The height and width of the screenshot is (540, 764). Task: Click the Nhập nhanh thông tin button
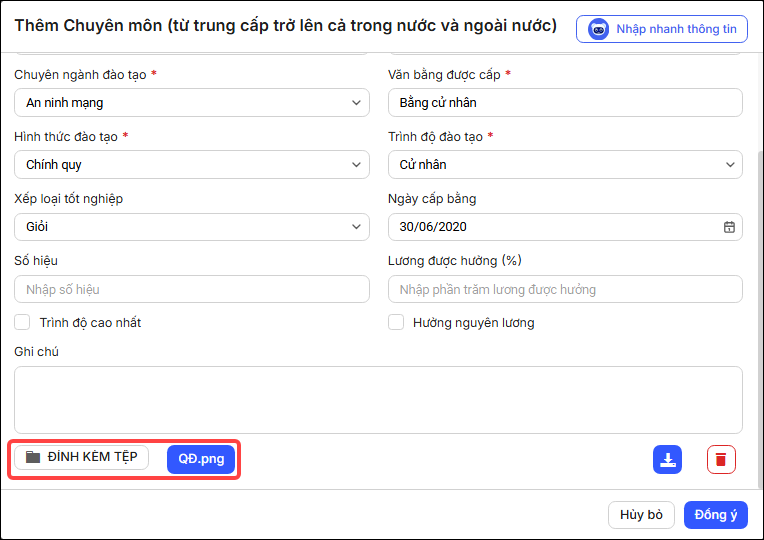pos(662,29)
